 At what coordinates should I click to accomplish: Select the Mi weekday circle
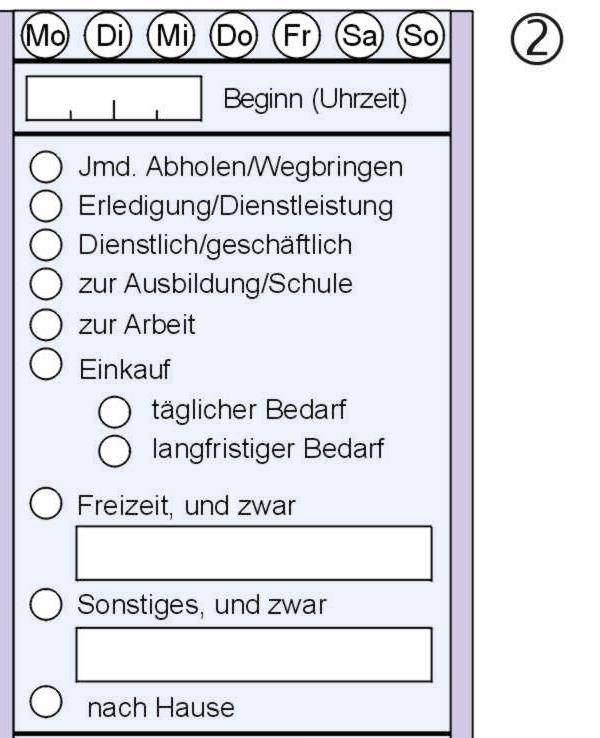171,35
